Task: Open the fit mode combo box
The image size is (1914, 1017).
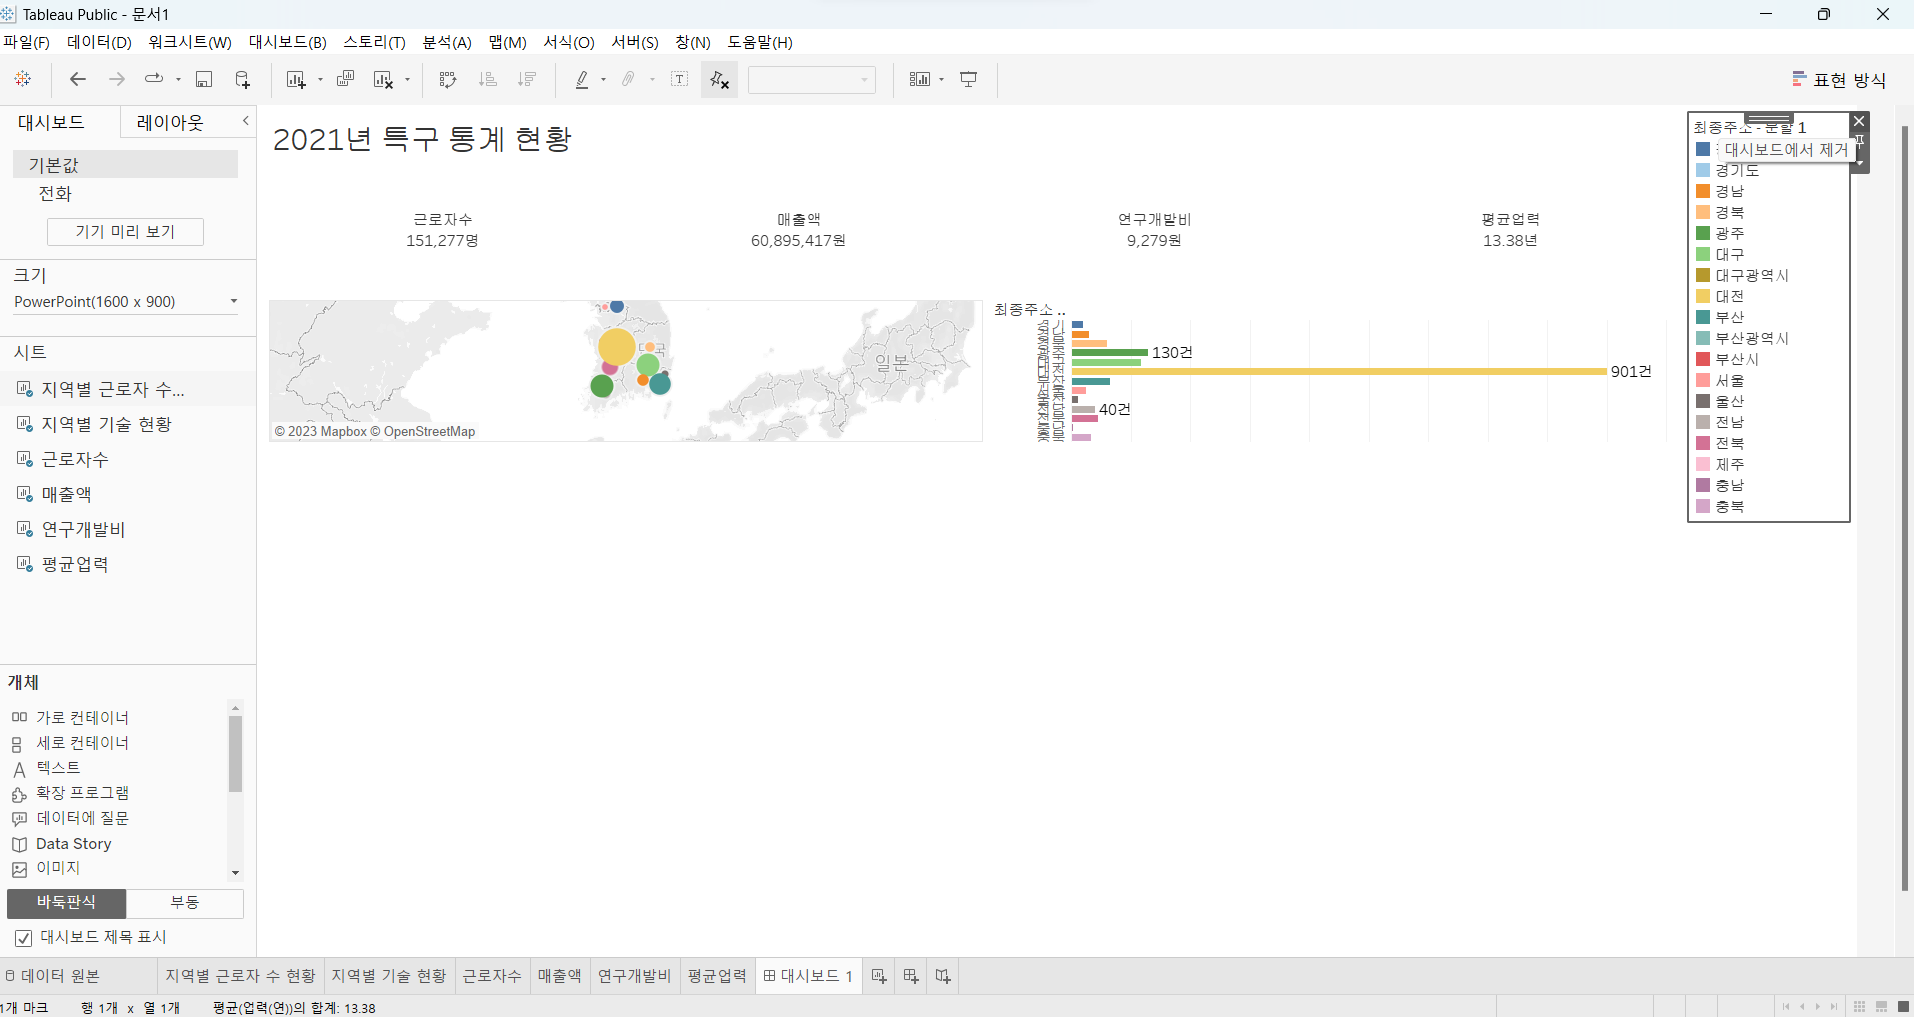Action: (x=812, y=80)
